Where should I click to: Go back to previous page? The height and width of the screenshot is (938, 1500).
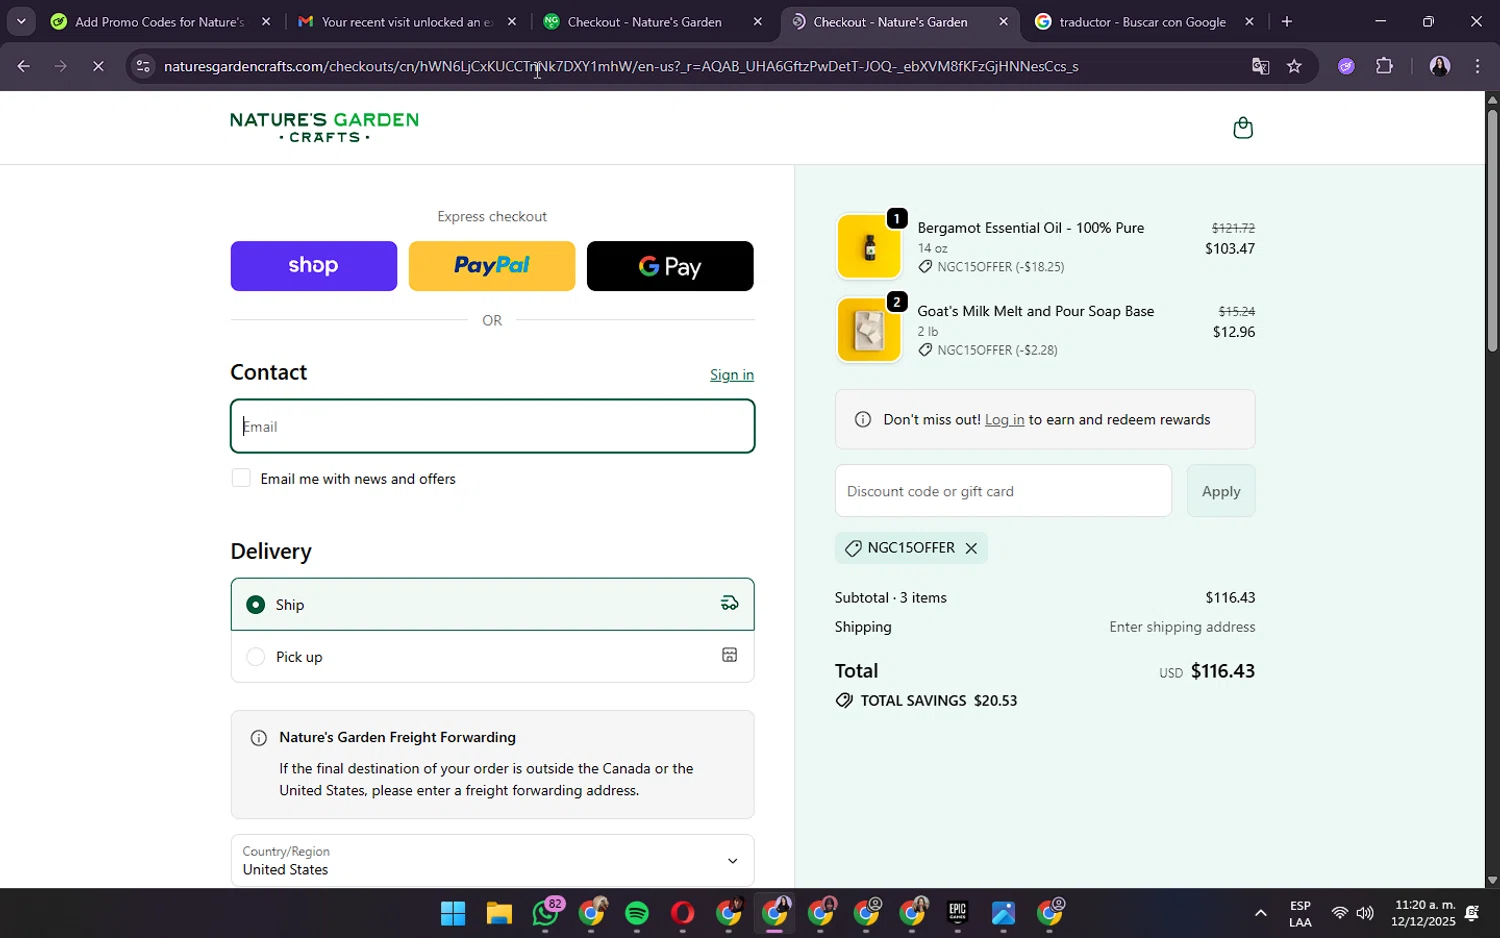coord(23,66)
